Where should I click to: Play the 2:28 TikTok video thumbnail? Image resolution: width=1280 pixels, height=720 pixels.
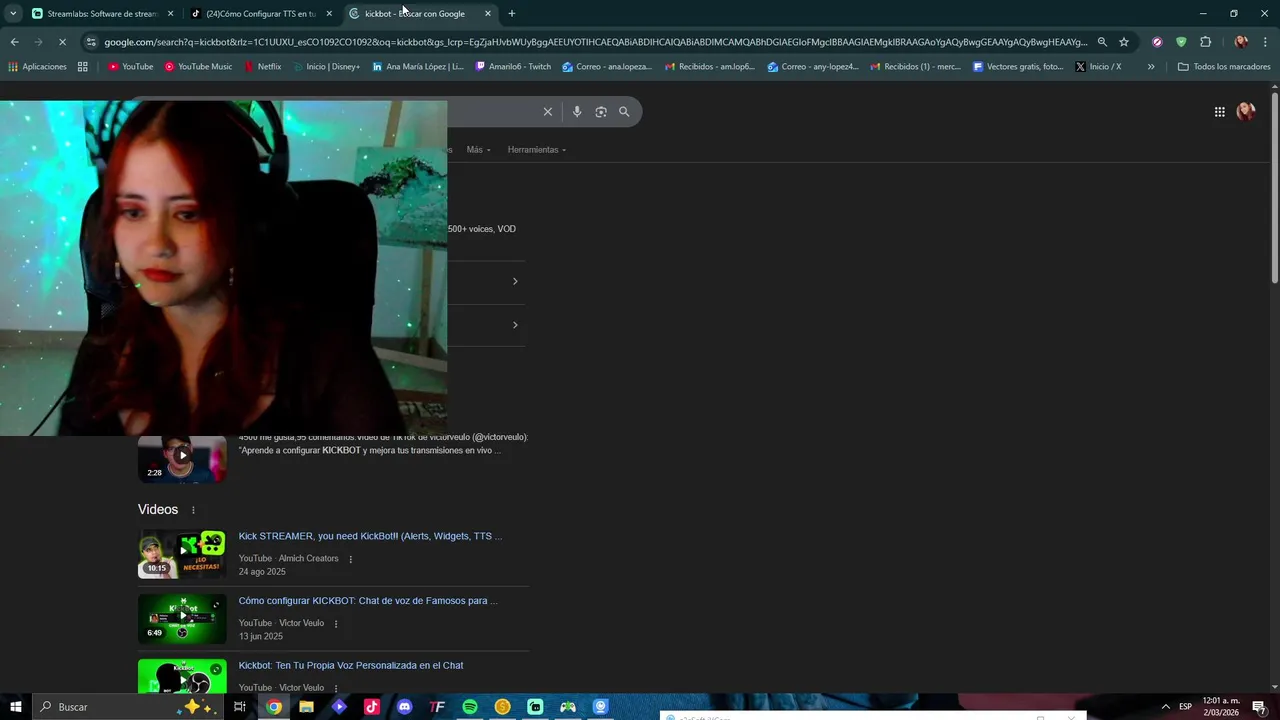[182, 458]
